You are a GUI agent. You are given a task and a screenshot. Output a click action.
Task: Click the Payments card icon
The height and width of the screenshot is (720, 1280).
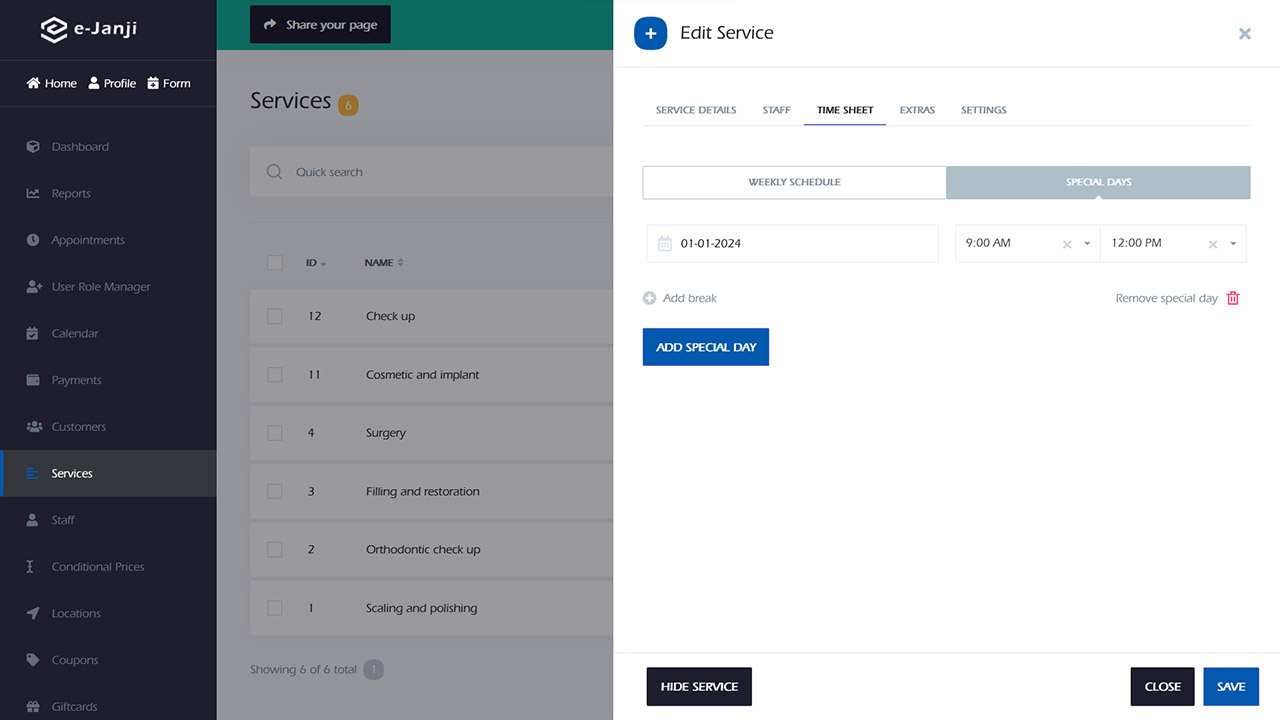pyautogui.click(x=33, y=380)
